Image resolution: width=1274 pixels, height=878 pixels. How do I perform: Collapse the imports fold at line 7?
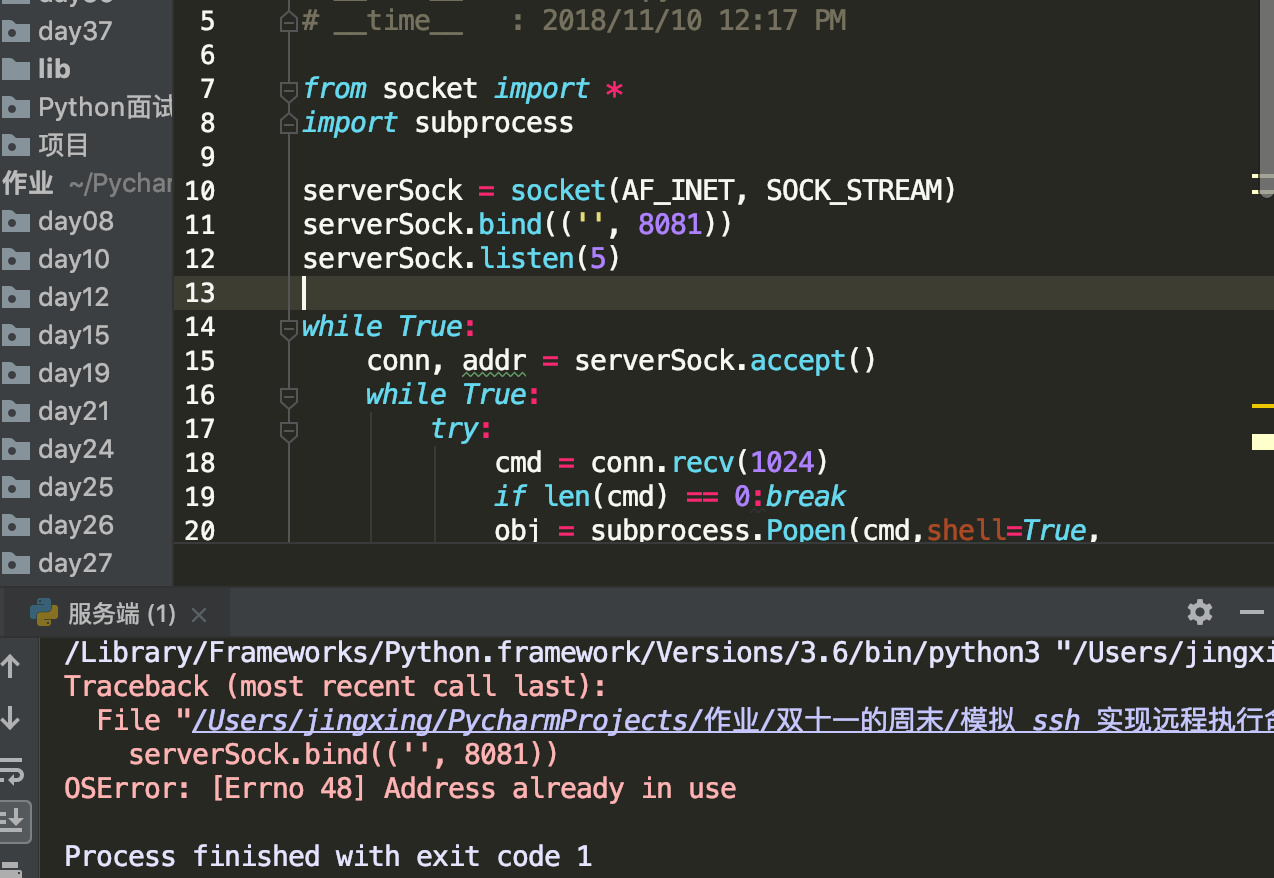(288, 90)
